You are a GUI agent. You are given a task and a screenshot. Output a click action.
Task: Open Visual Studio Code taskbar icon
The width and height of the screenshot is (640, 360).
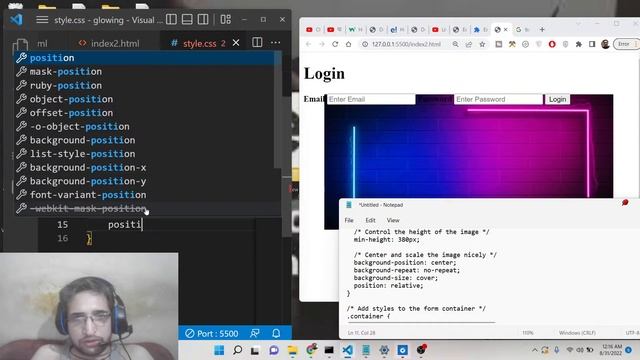tap(347, 350)
